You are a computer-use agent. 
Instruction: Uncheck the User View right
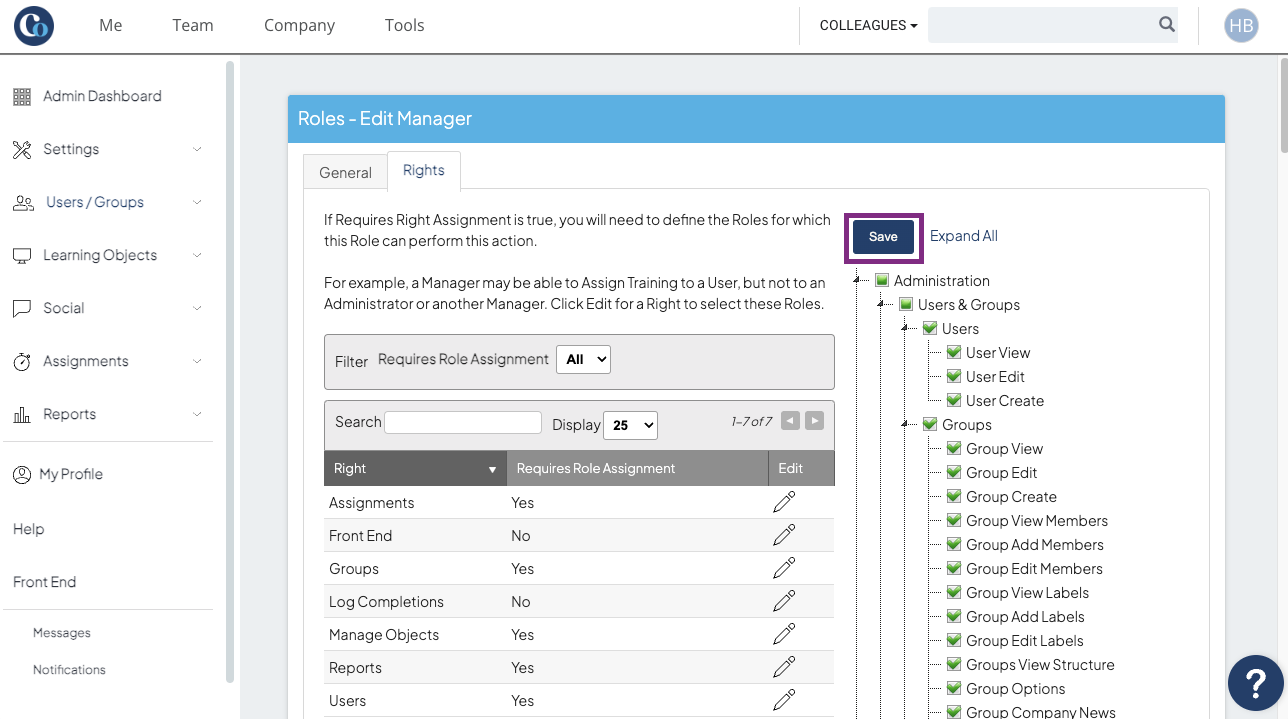[x=954, y=353]
